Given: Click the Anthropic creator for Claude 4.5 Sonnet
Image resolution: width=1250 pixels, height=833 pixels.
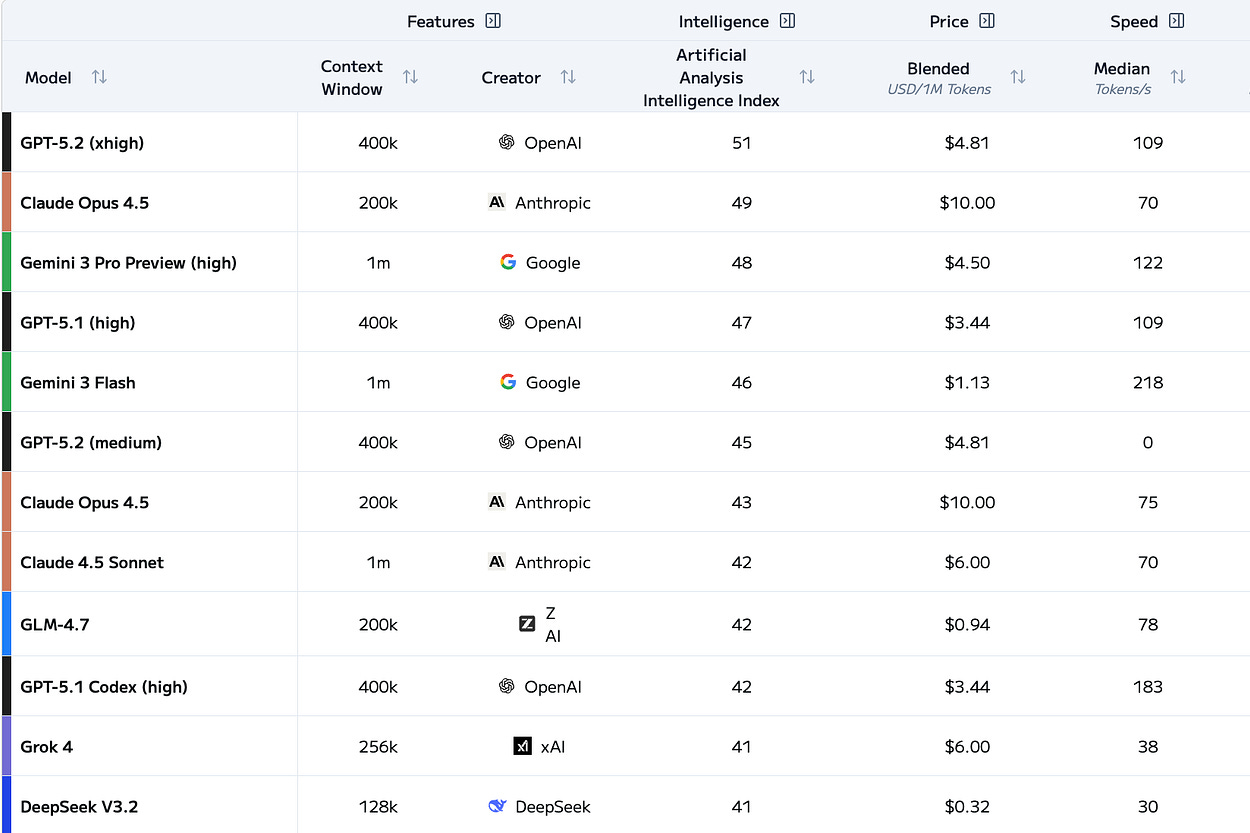Looking at the screenshot, I should (x=552, y=562).
